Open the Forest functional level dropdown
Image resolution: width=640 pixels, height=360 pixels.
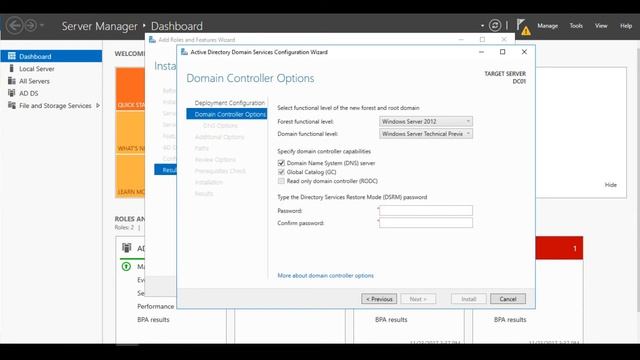[426, 121]
